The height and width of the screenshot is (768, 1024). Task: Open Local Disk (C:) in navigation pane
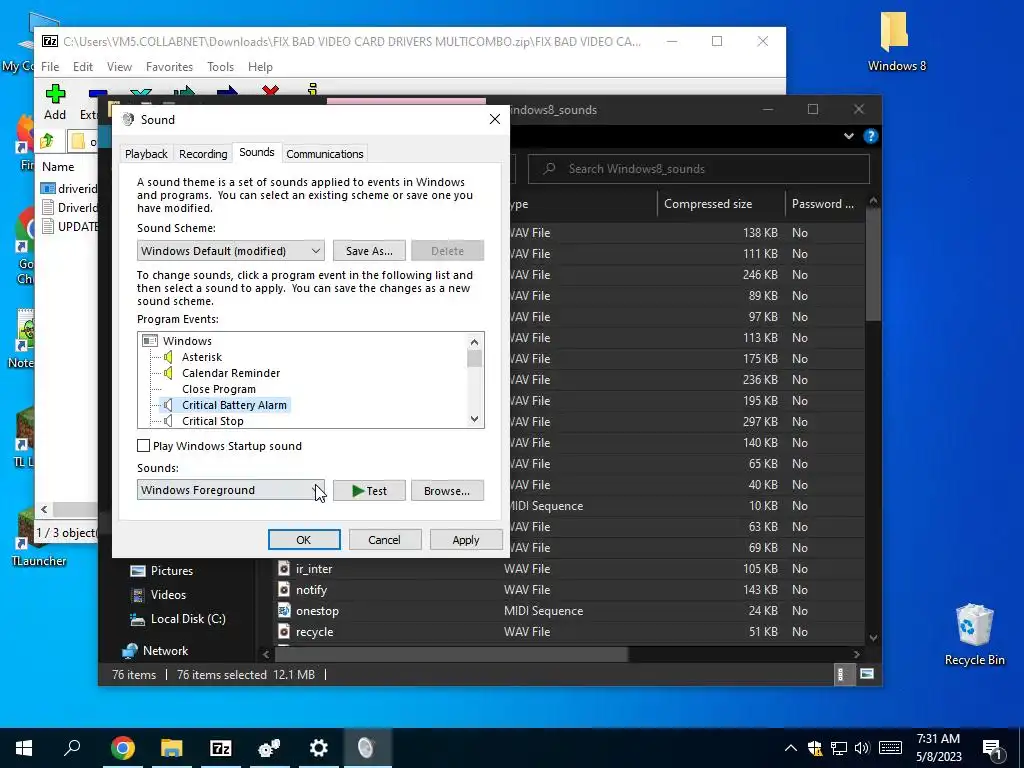click(x=187, y=618)
